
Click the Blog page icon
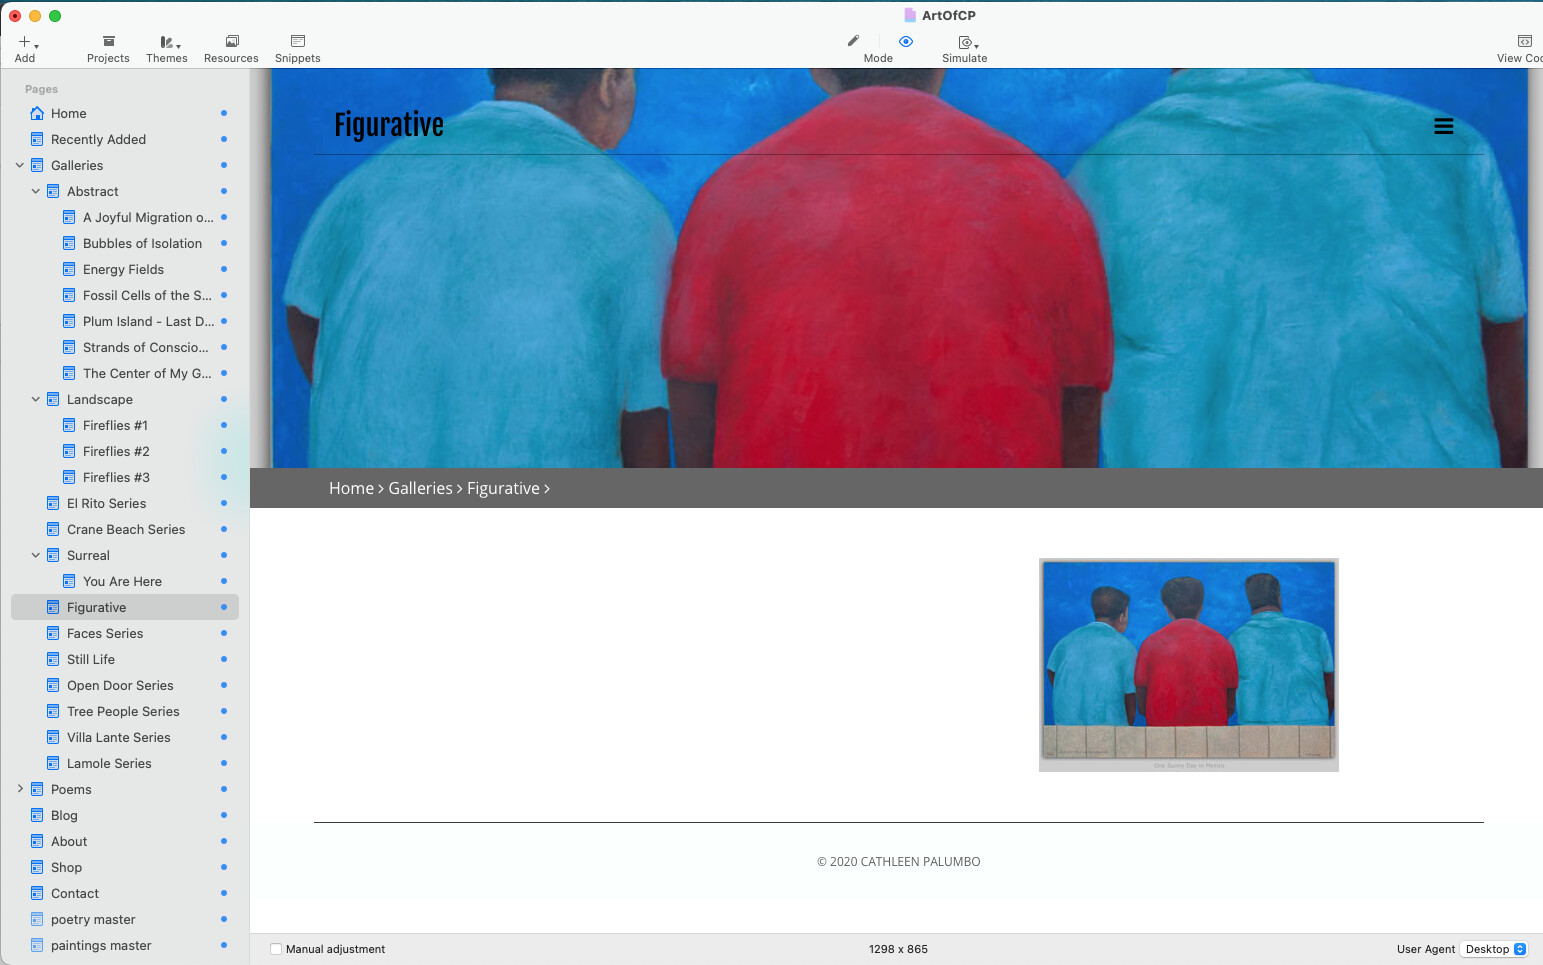click(x=37, y=815)
